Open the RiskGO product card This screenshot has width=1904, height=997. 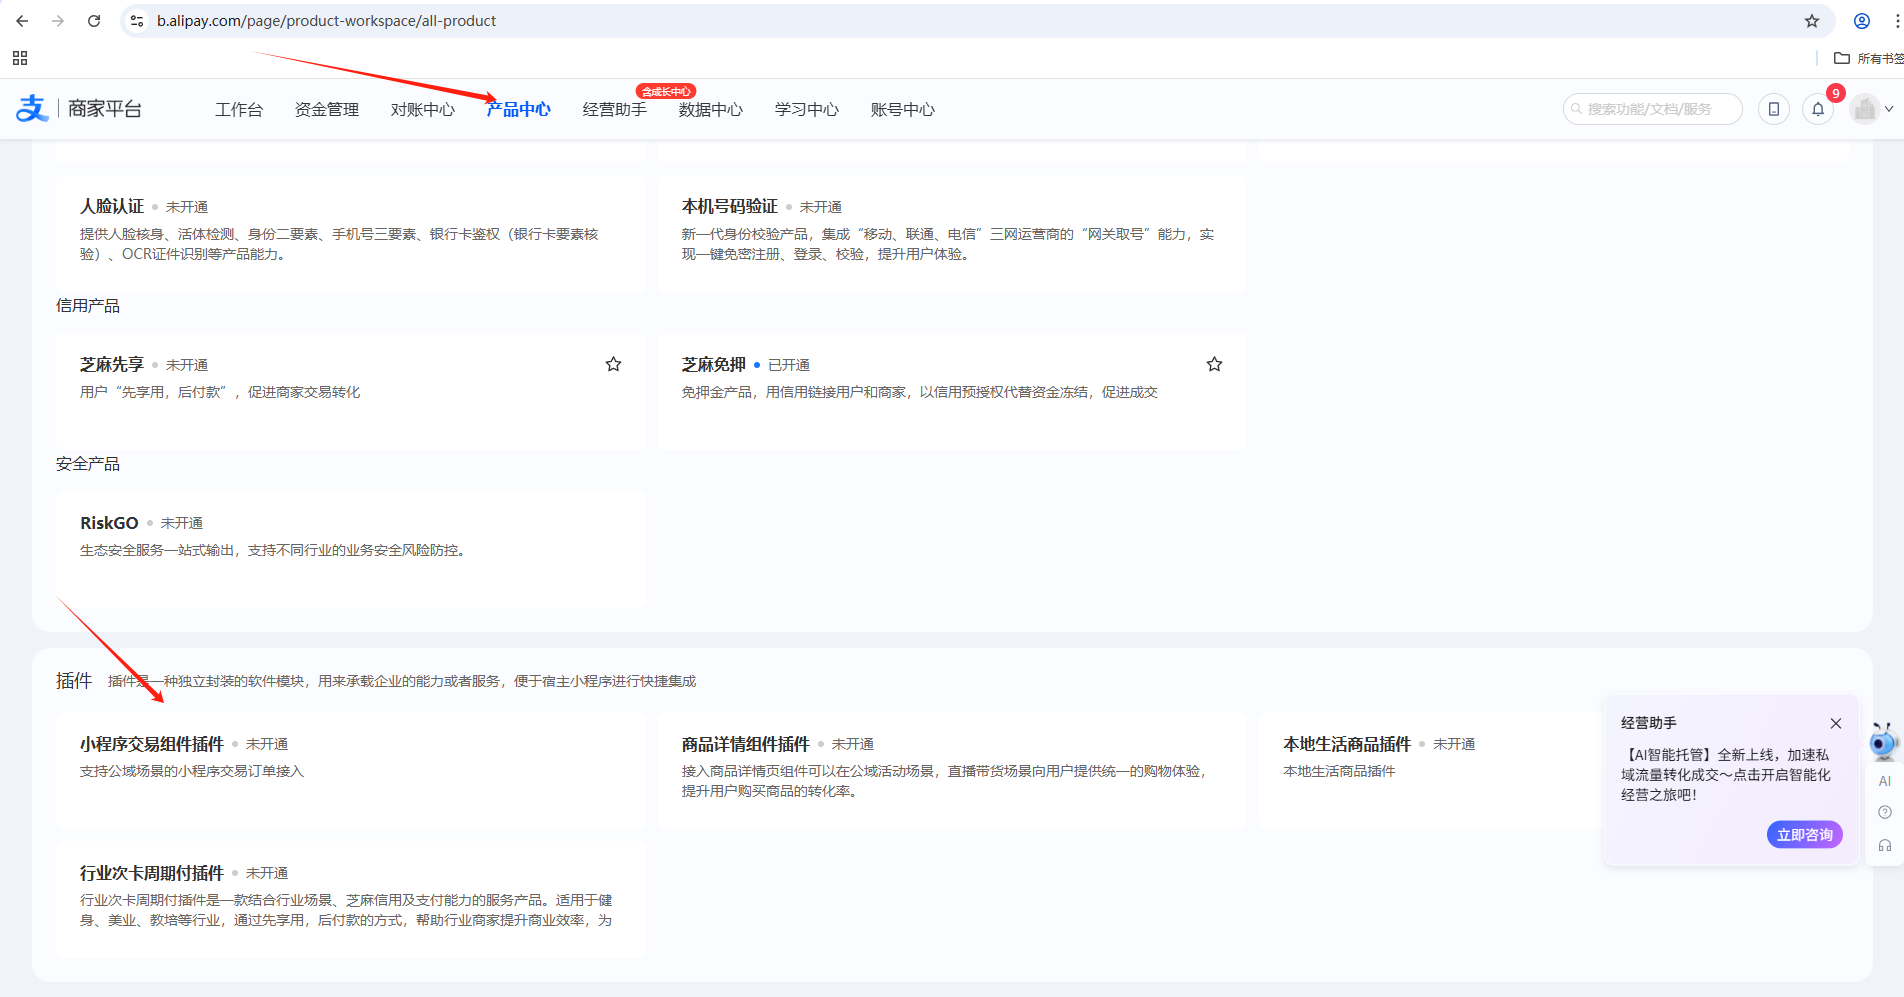coord(351,549)
